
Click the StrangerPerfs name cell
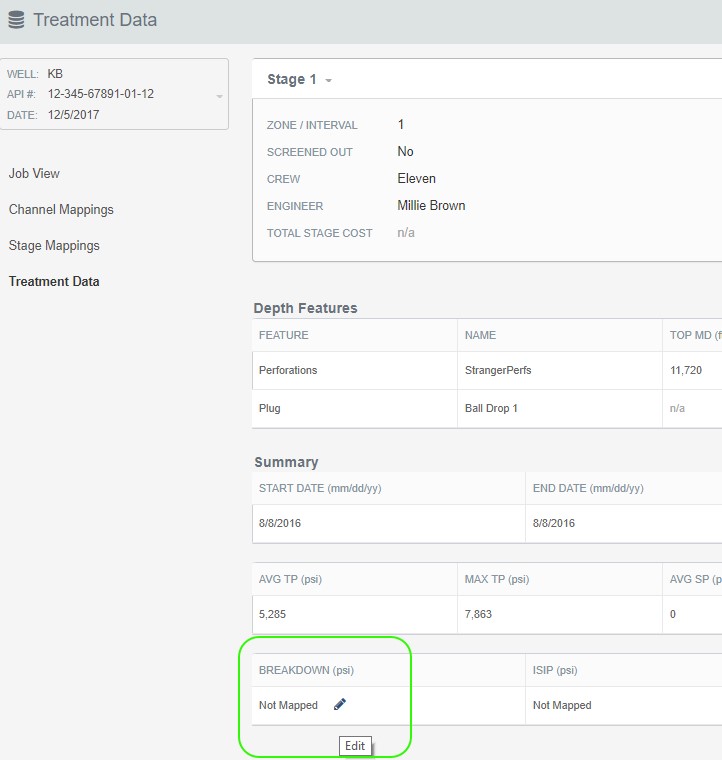(498, 370)
